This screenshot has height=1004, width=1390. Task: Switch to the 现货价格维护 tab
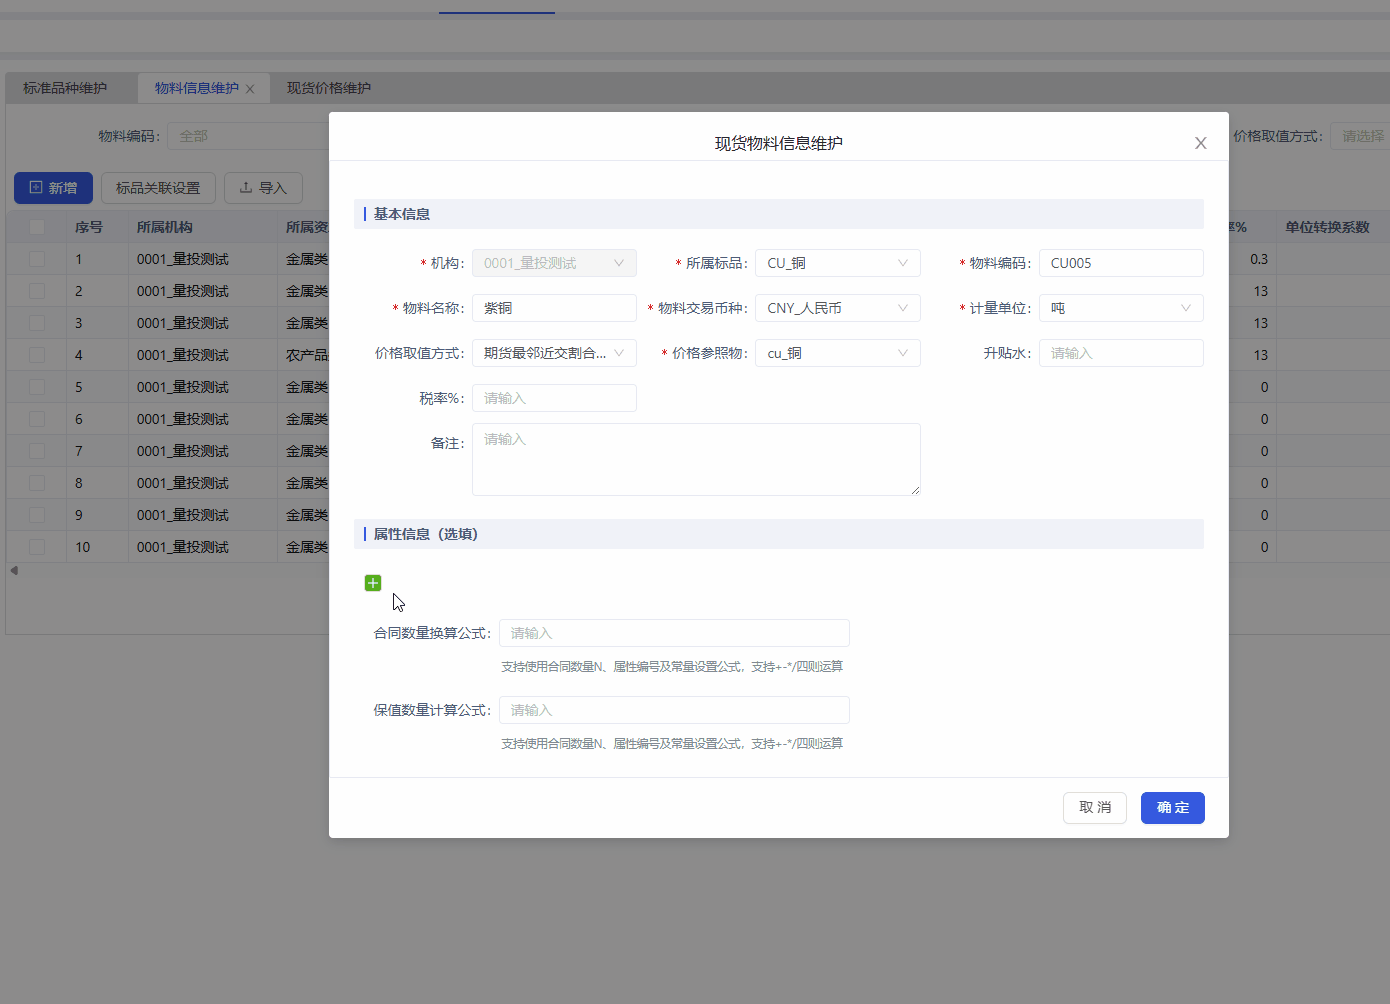click(329, 88)
